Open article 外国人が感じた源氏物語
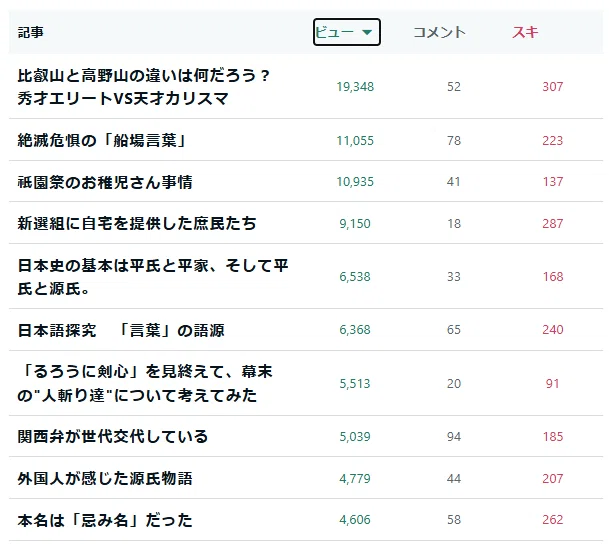Image resolution: width=609 pixels, height=546 pixels. click(105, 478)
